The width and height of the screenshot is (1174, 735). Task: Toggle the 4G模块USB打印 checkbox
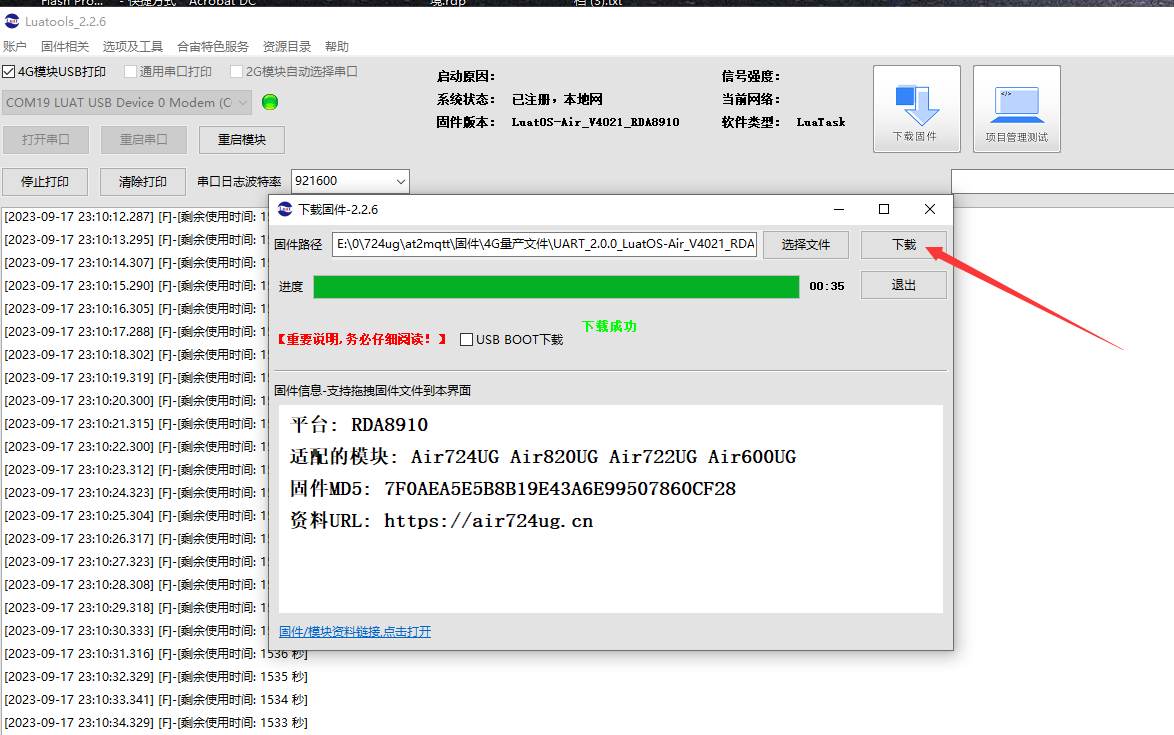9,72
